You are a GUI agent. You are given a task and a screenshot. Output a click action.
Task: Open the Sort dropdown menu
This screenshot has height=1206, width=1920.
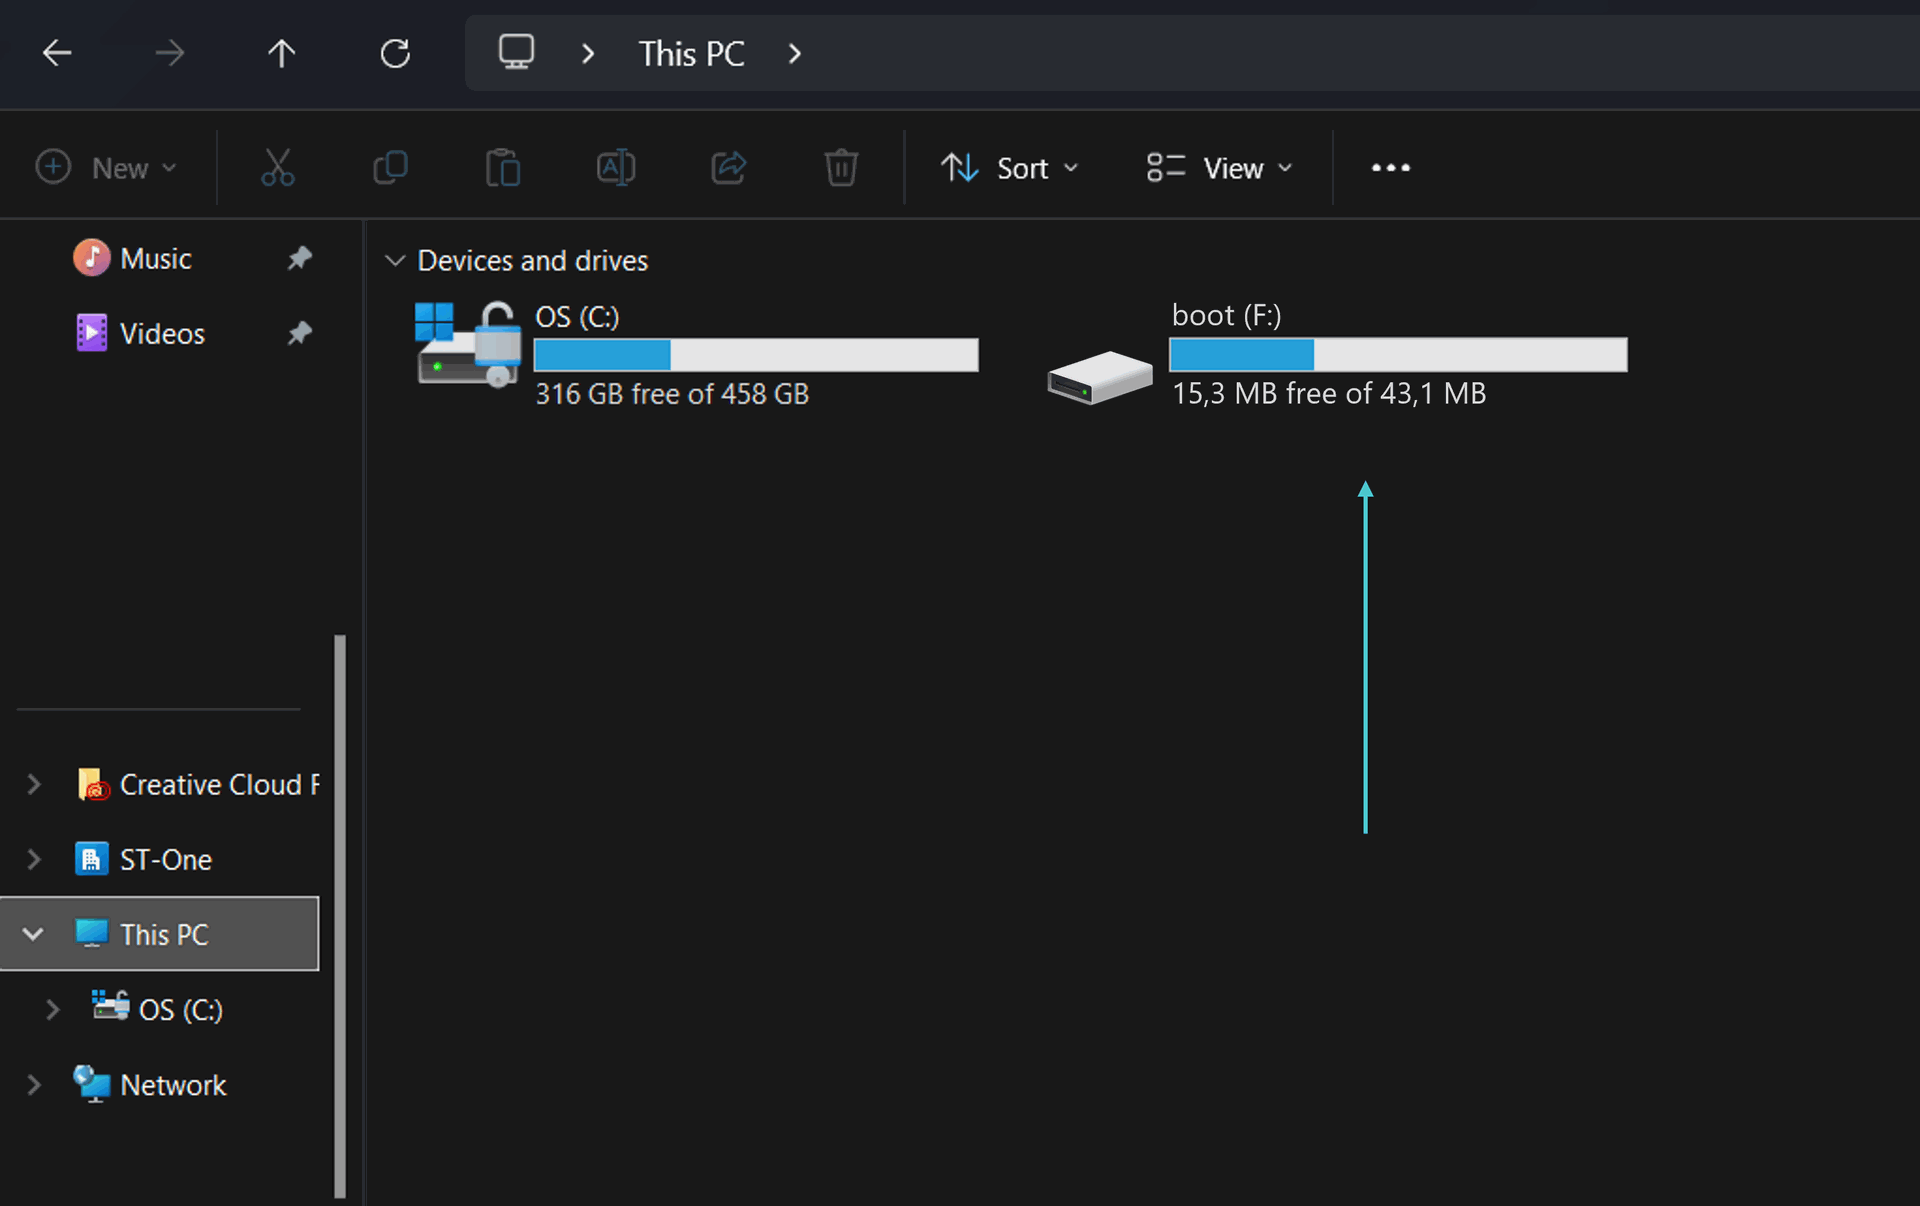tap(1010, 167)
